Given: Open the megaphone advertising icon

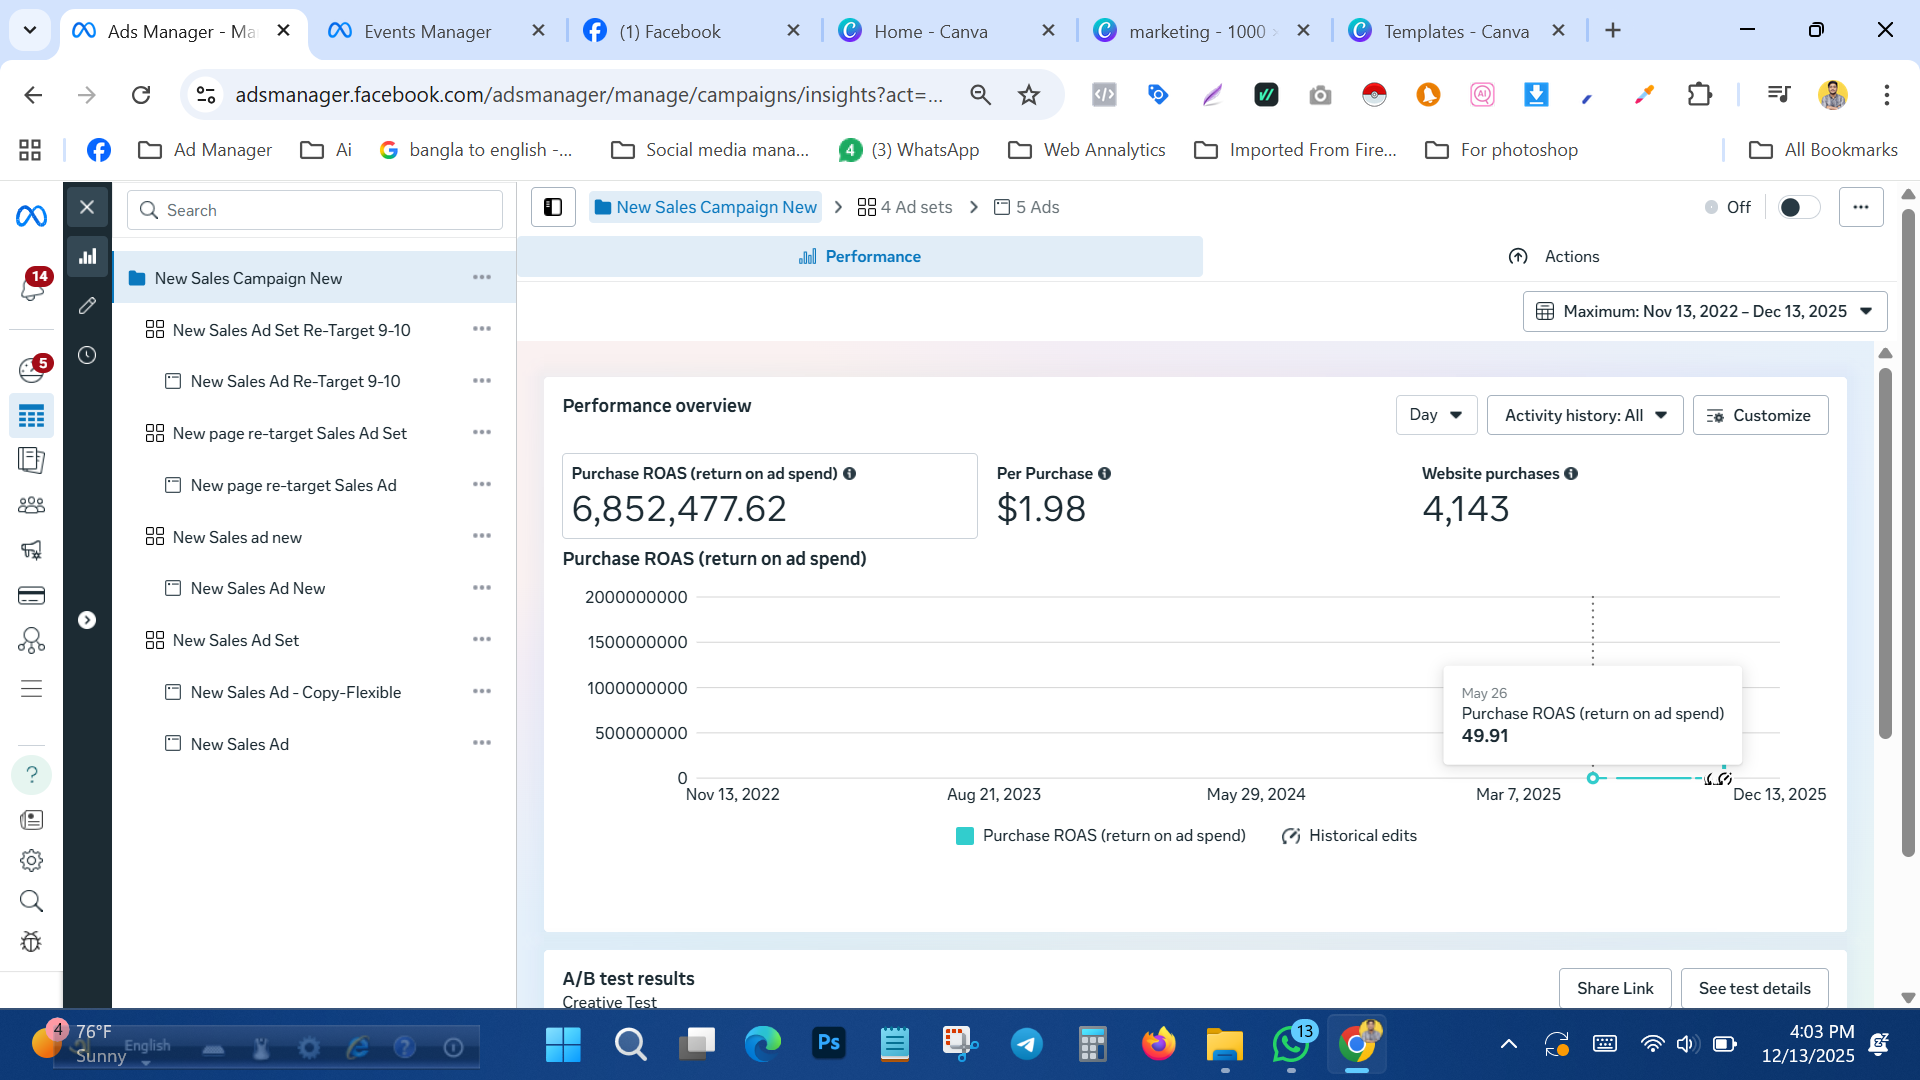Looking at the screenshot, I should pyautogui.click(x=31, y=550).
